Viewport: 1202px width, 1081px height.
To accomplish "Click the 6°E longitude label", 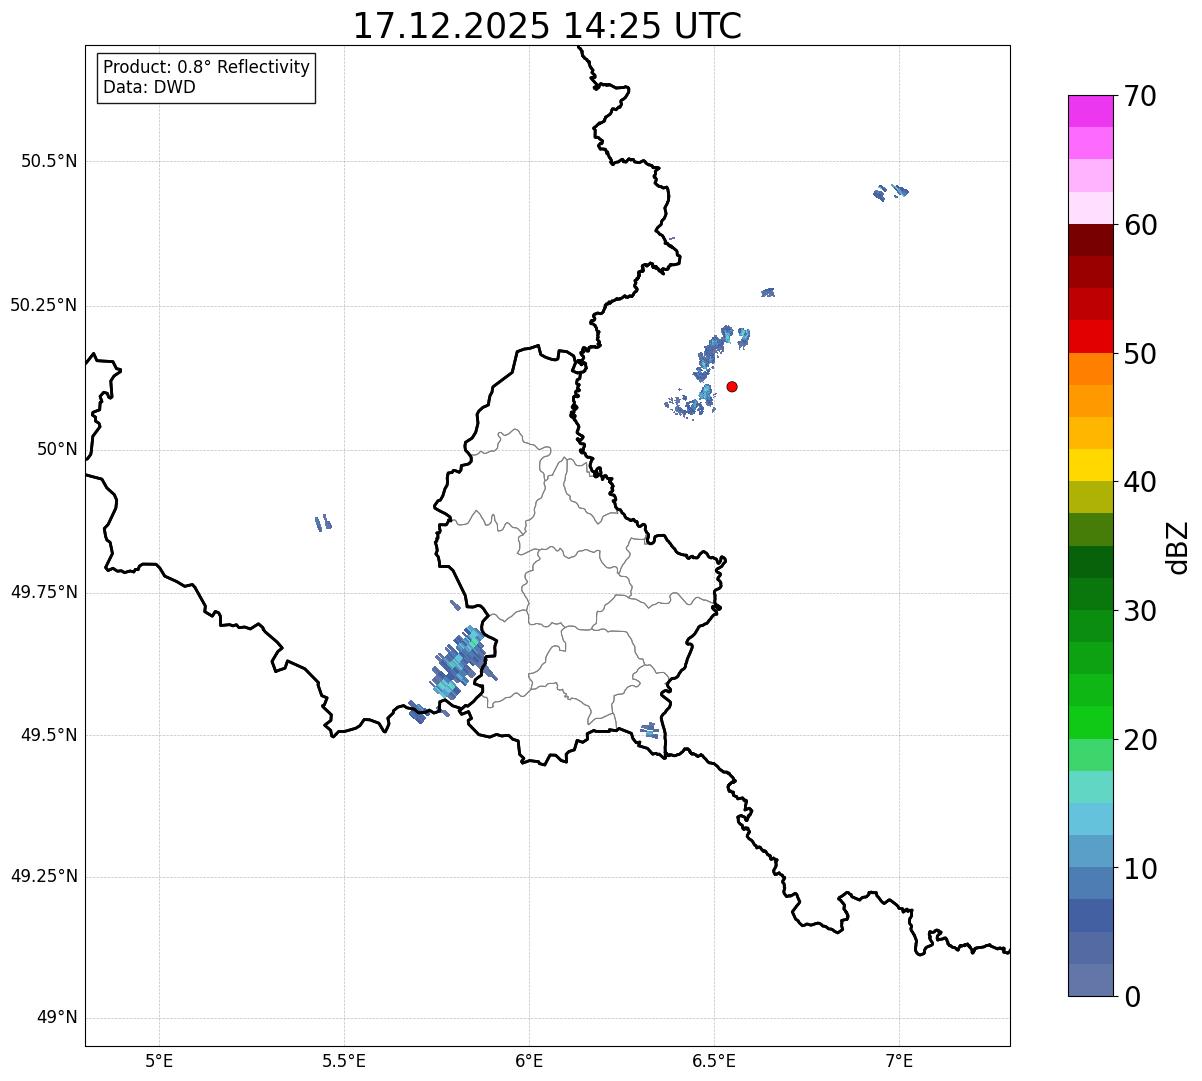I will coord(529,1060).
